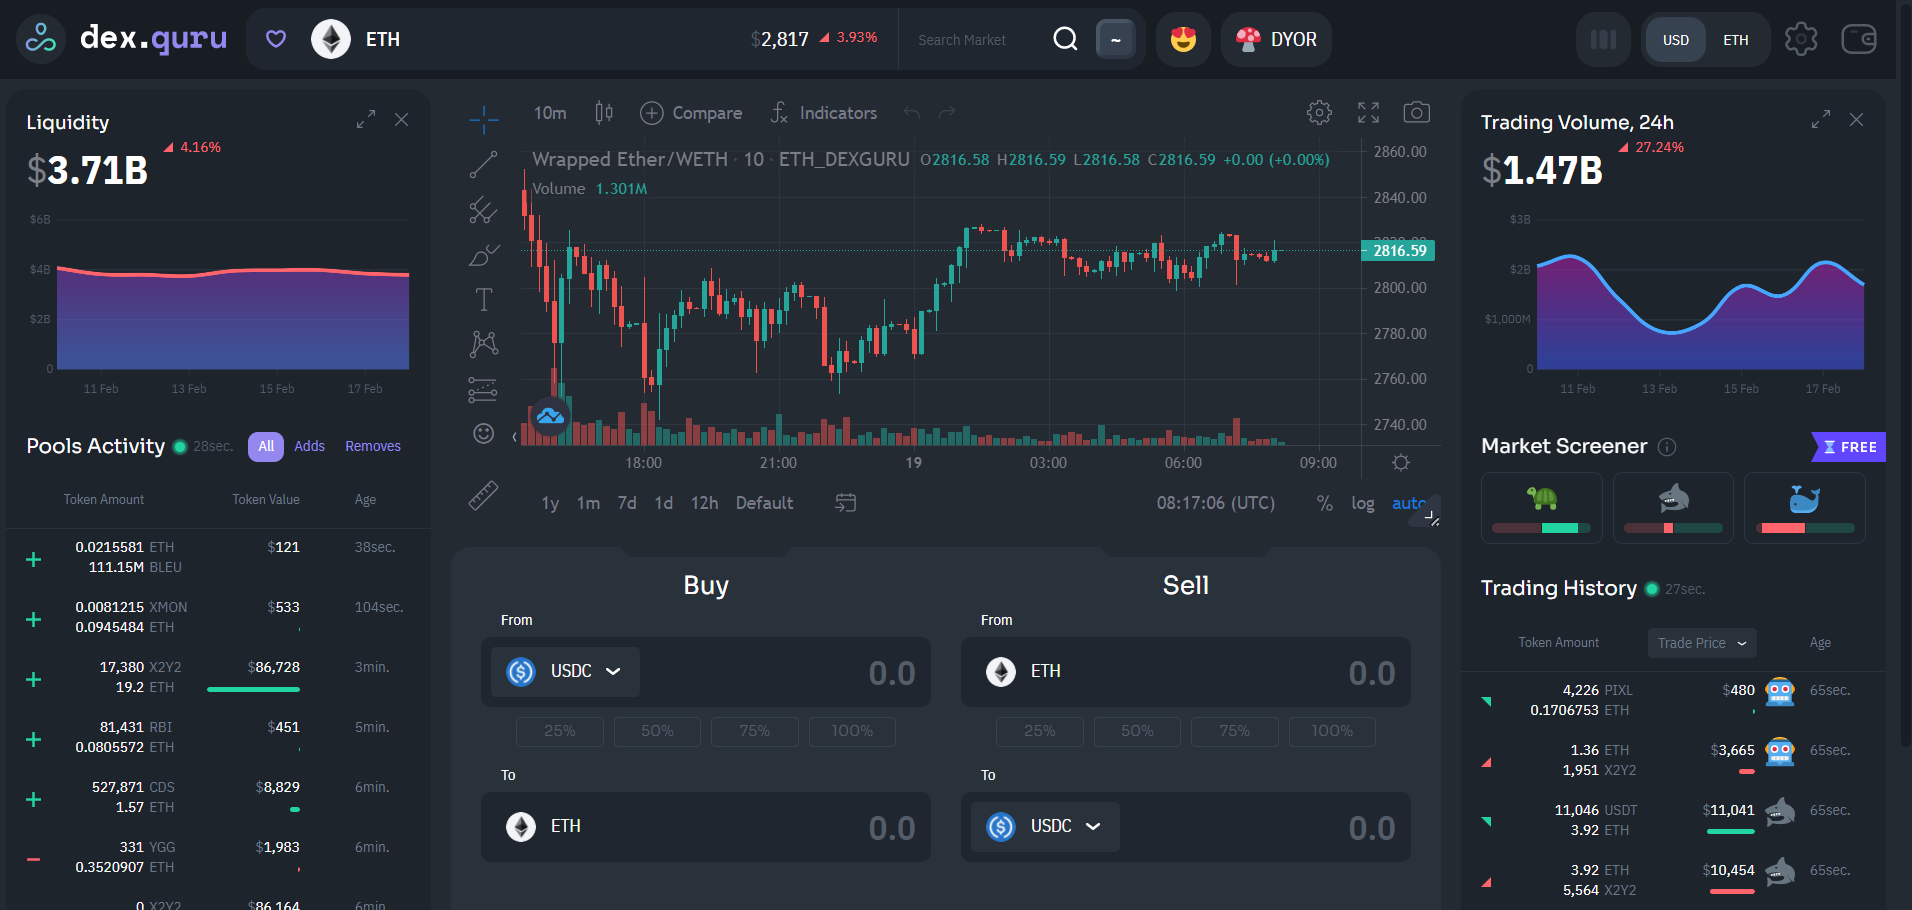Open the 10m interval selector
The height and width of the screenshot is (910, 1912).
coord(550,113)
